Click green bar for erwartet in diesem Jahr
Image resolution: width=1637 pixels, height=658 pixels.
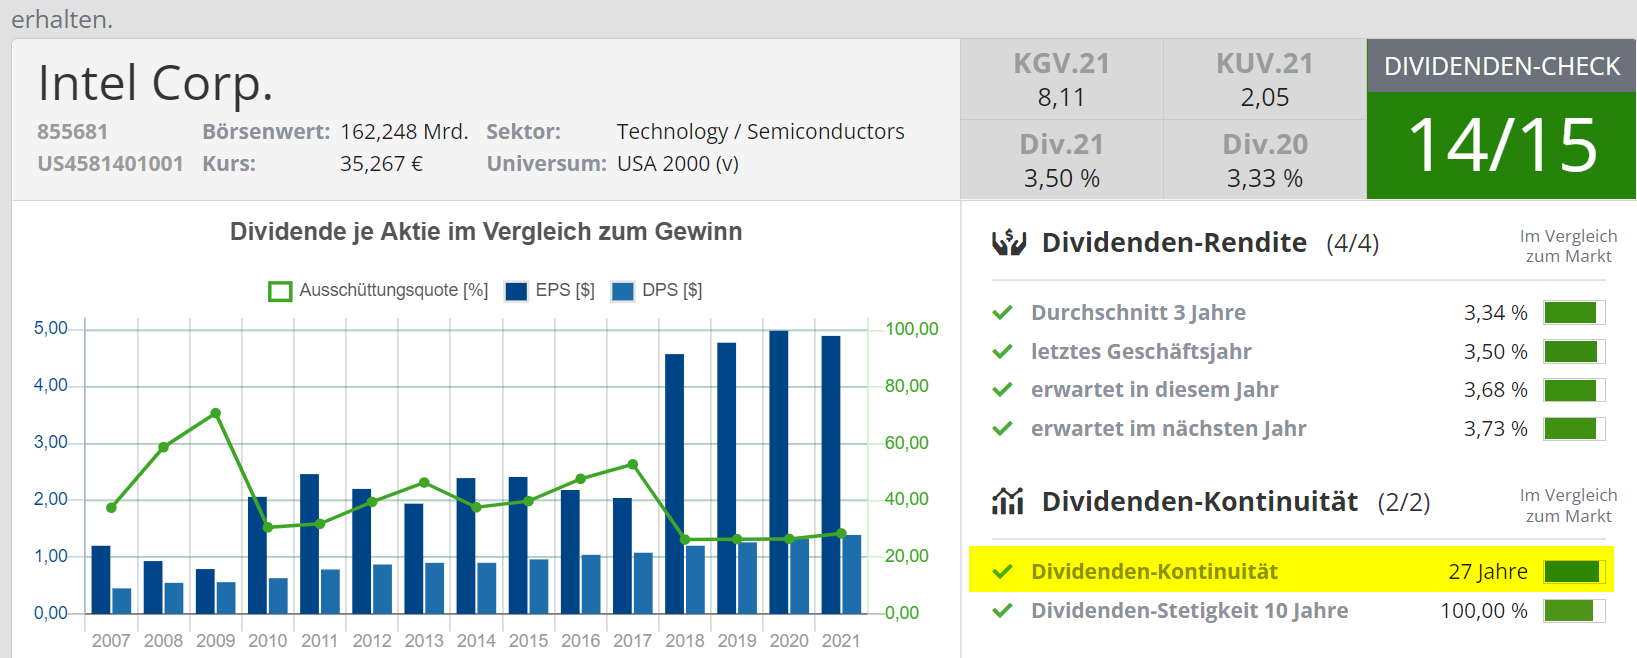pos(1574,390)
